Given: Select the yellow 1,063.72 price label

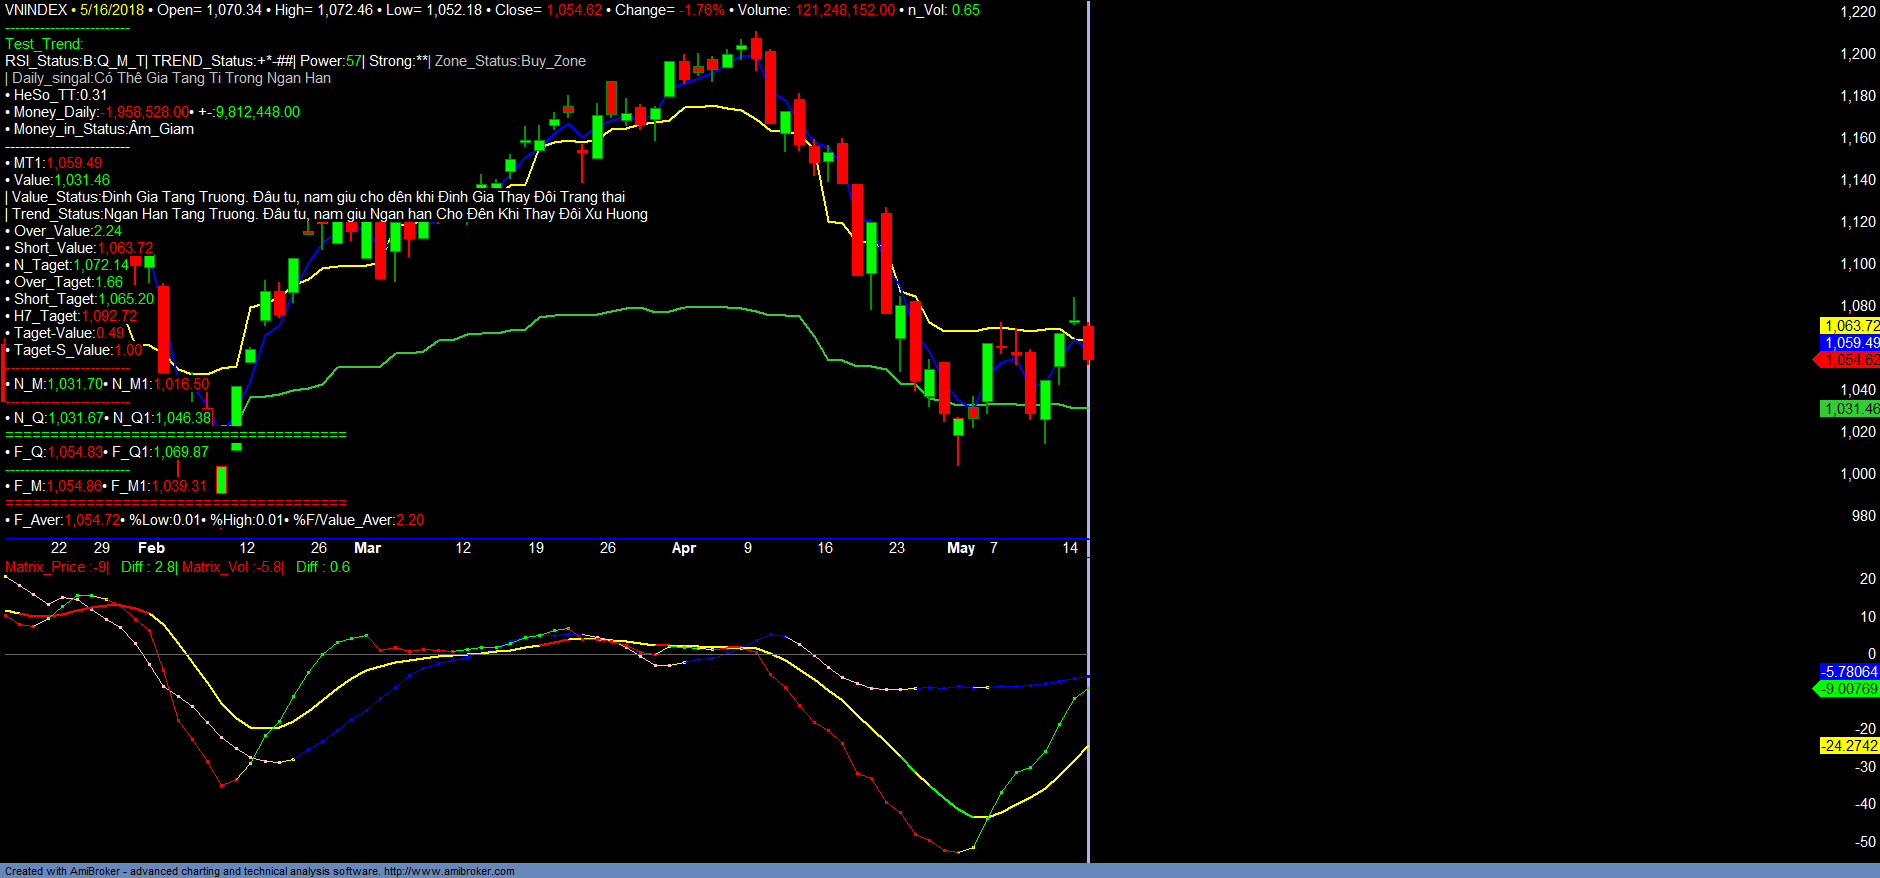Looking at the screenshot, I should coord(1850,326).
